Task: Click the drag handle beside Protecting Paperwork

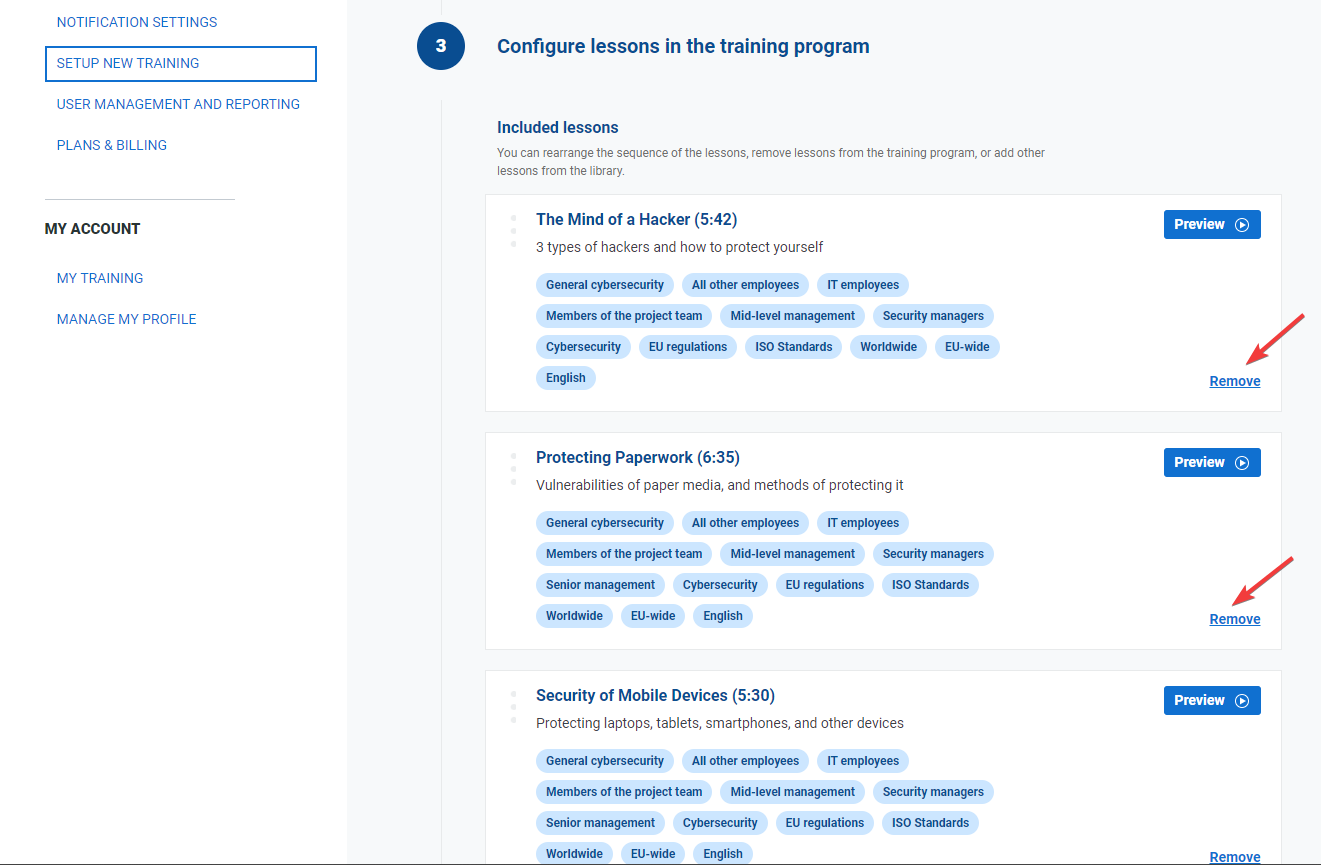Action: (513, 467)
